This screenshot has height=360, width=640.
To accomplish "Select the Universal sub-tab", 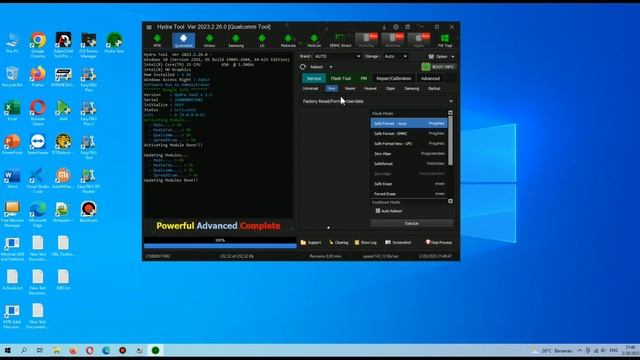I will click(x=310, y=89).
